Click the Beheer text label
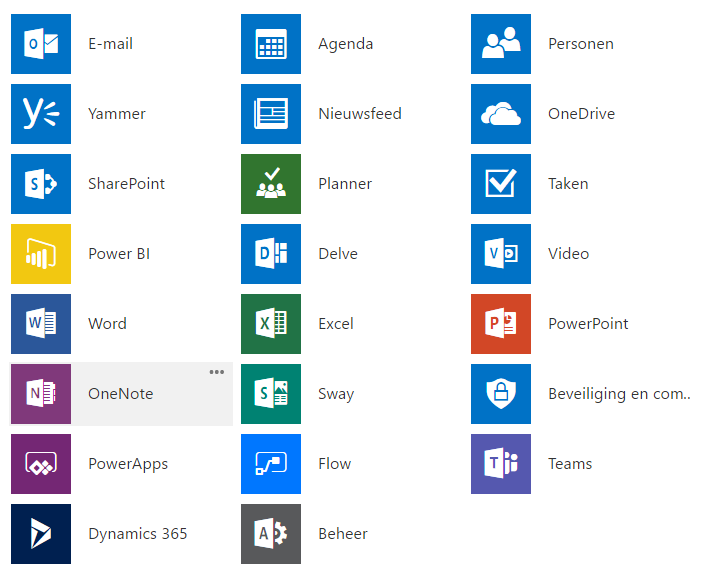The width and height of the screenshot is (704, 582). [x=343, y=534]
